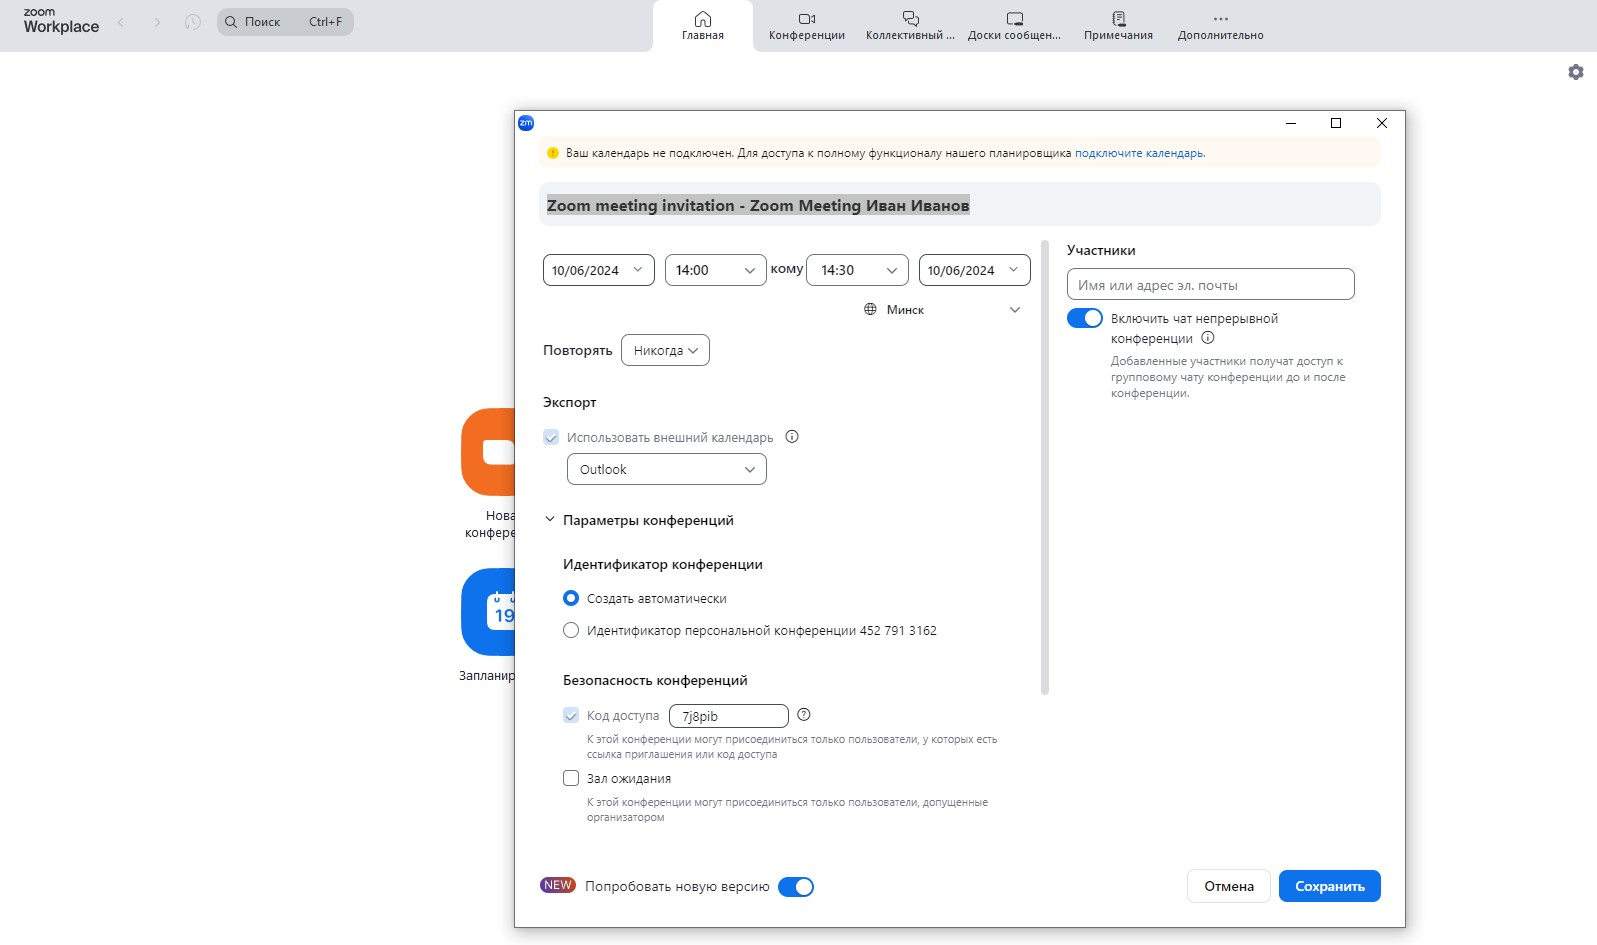1597x945 pixels.
Task: Collapse the Параметры конференций section
Action: [549, 519]
